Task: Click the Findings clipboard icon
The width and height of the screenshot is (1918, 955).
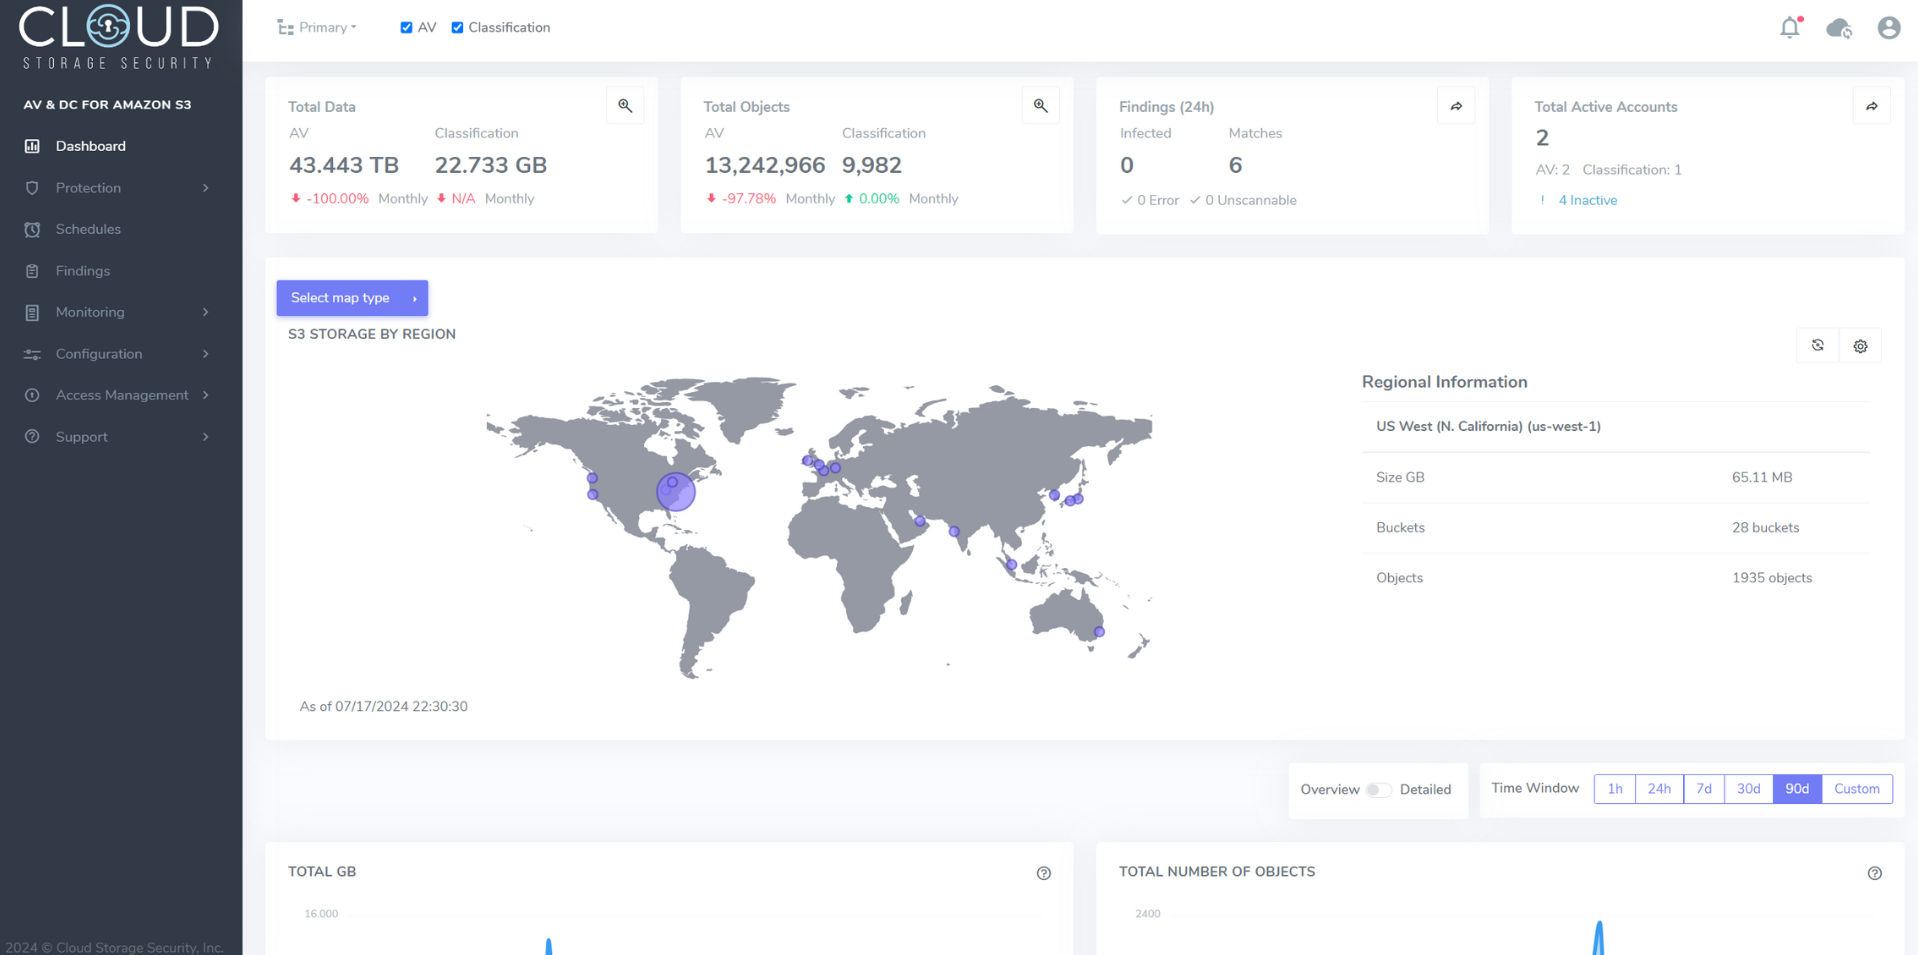Action: [32, 271]
